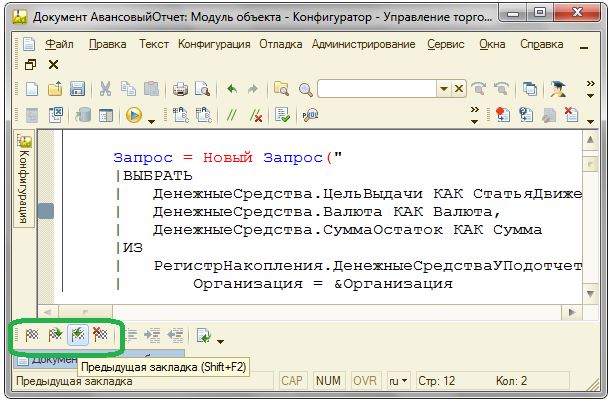Start debugging with the orange play icon
This screenshot has height=403, width=612.
pyautogui.click(x=134, y=116)
